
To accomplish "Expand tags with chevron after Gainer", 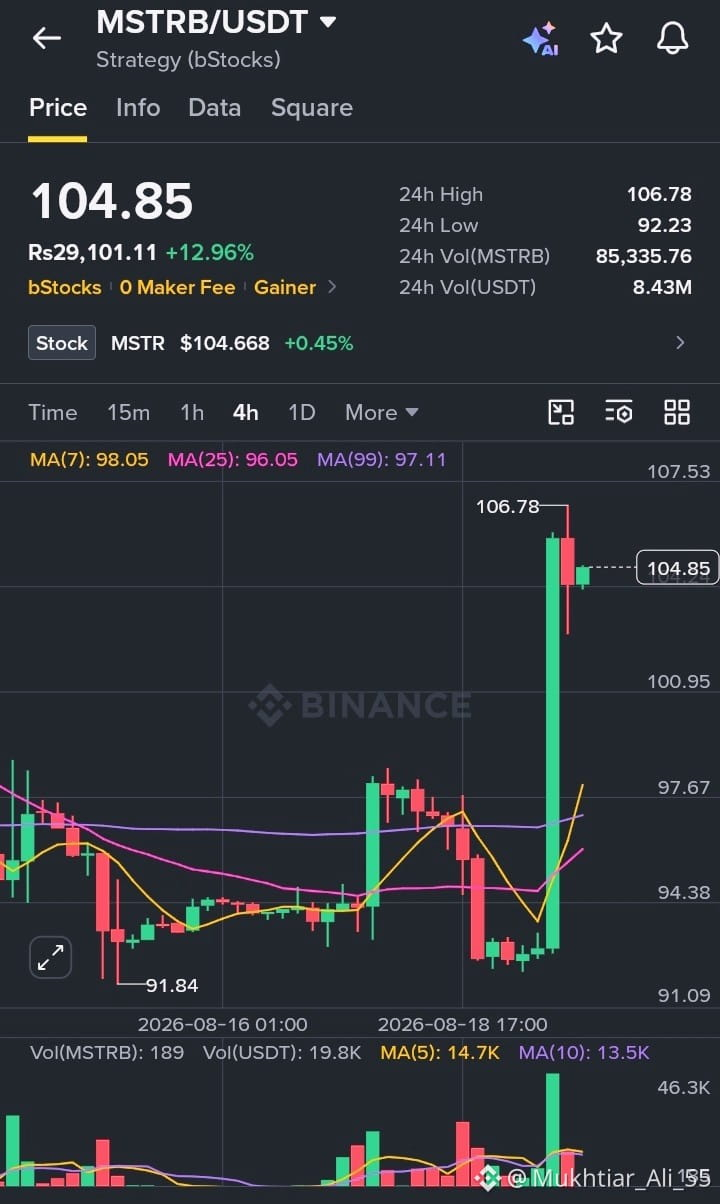I will pyautogui.click(x=333, y=287).
